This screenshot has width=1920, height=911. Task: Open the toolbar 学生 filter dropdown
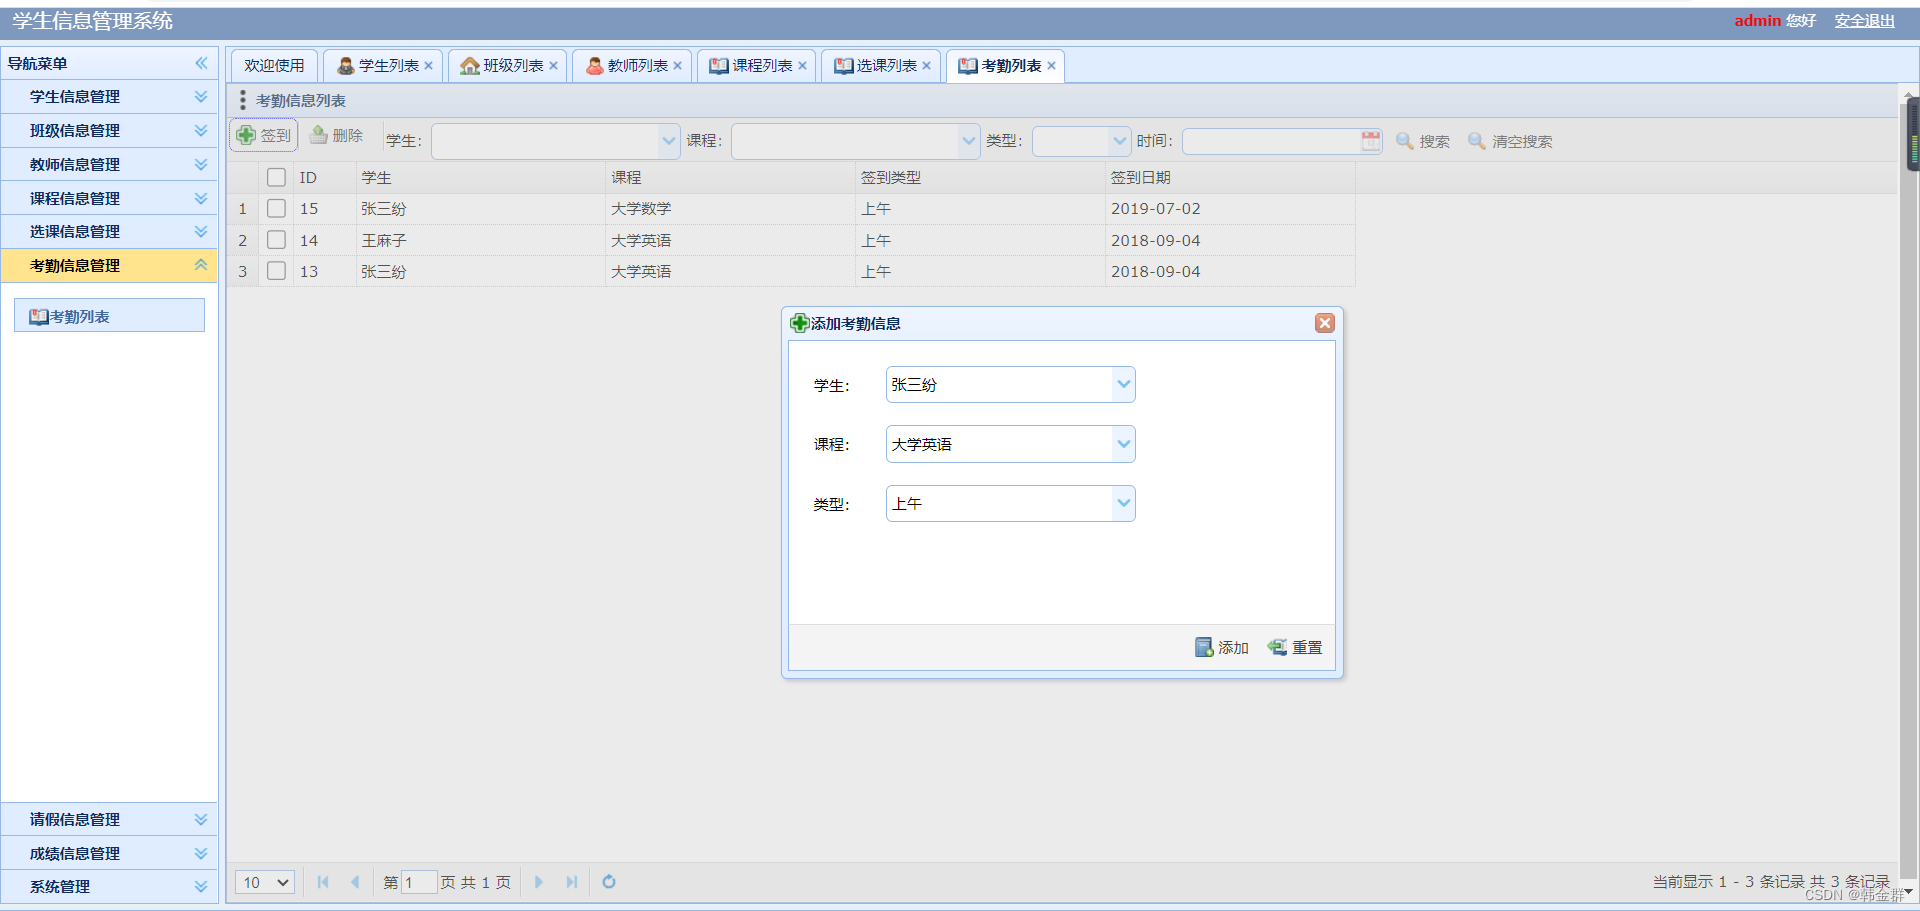click(669, 141)
